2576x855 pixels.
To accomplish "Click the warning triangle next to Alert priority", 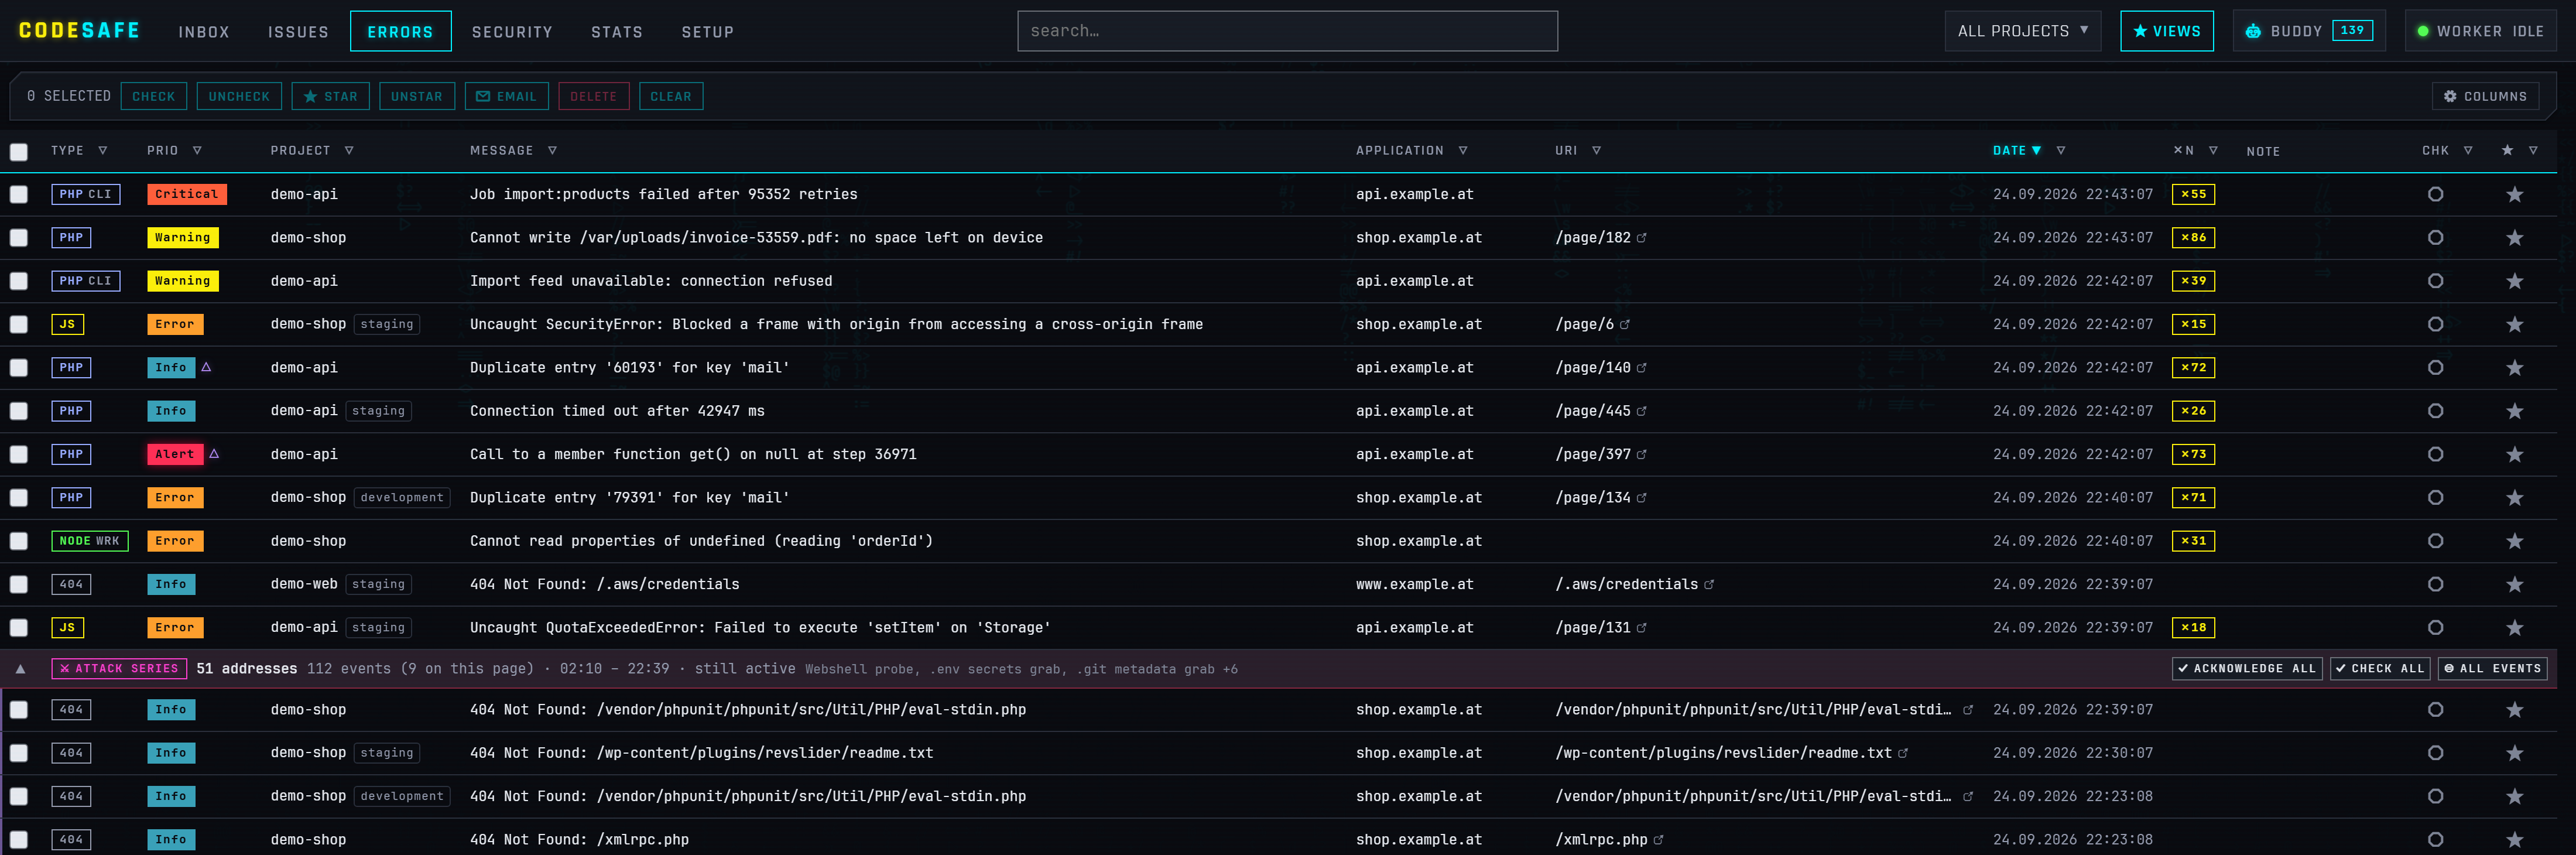I will (214, 454).
